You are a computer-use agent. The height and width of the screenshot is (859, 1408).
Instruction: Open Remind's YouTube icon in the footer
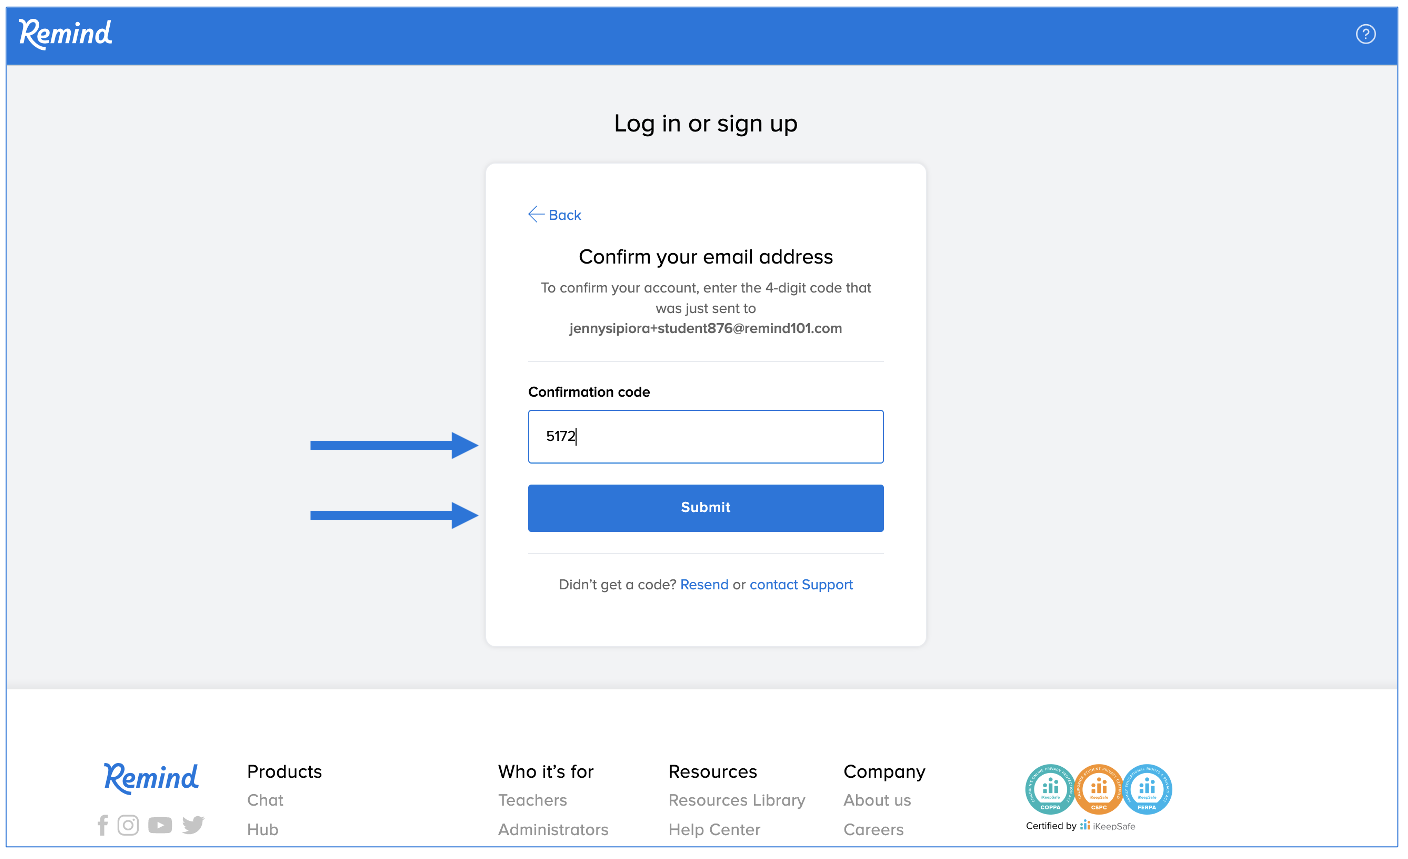click(160, 825)
